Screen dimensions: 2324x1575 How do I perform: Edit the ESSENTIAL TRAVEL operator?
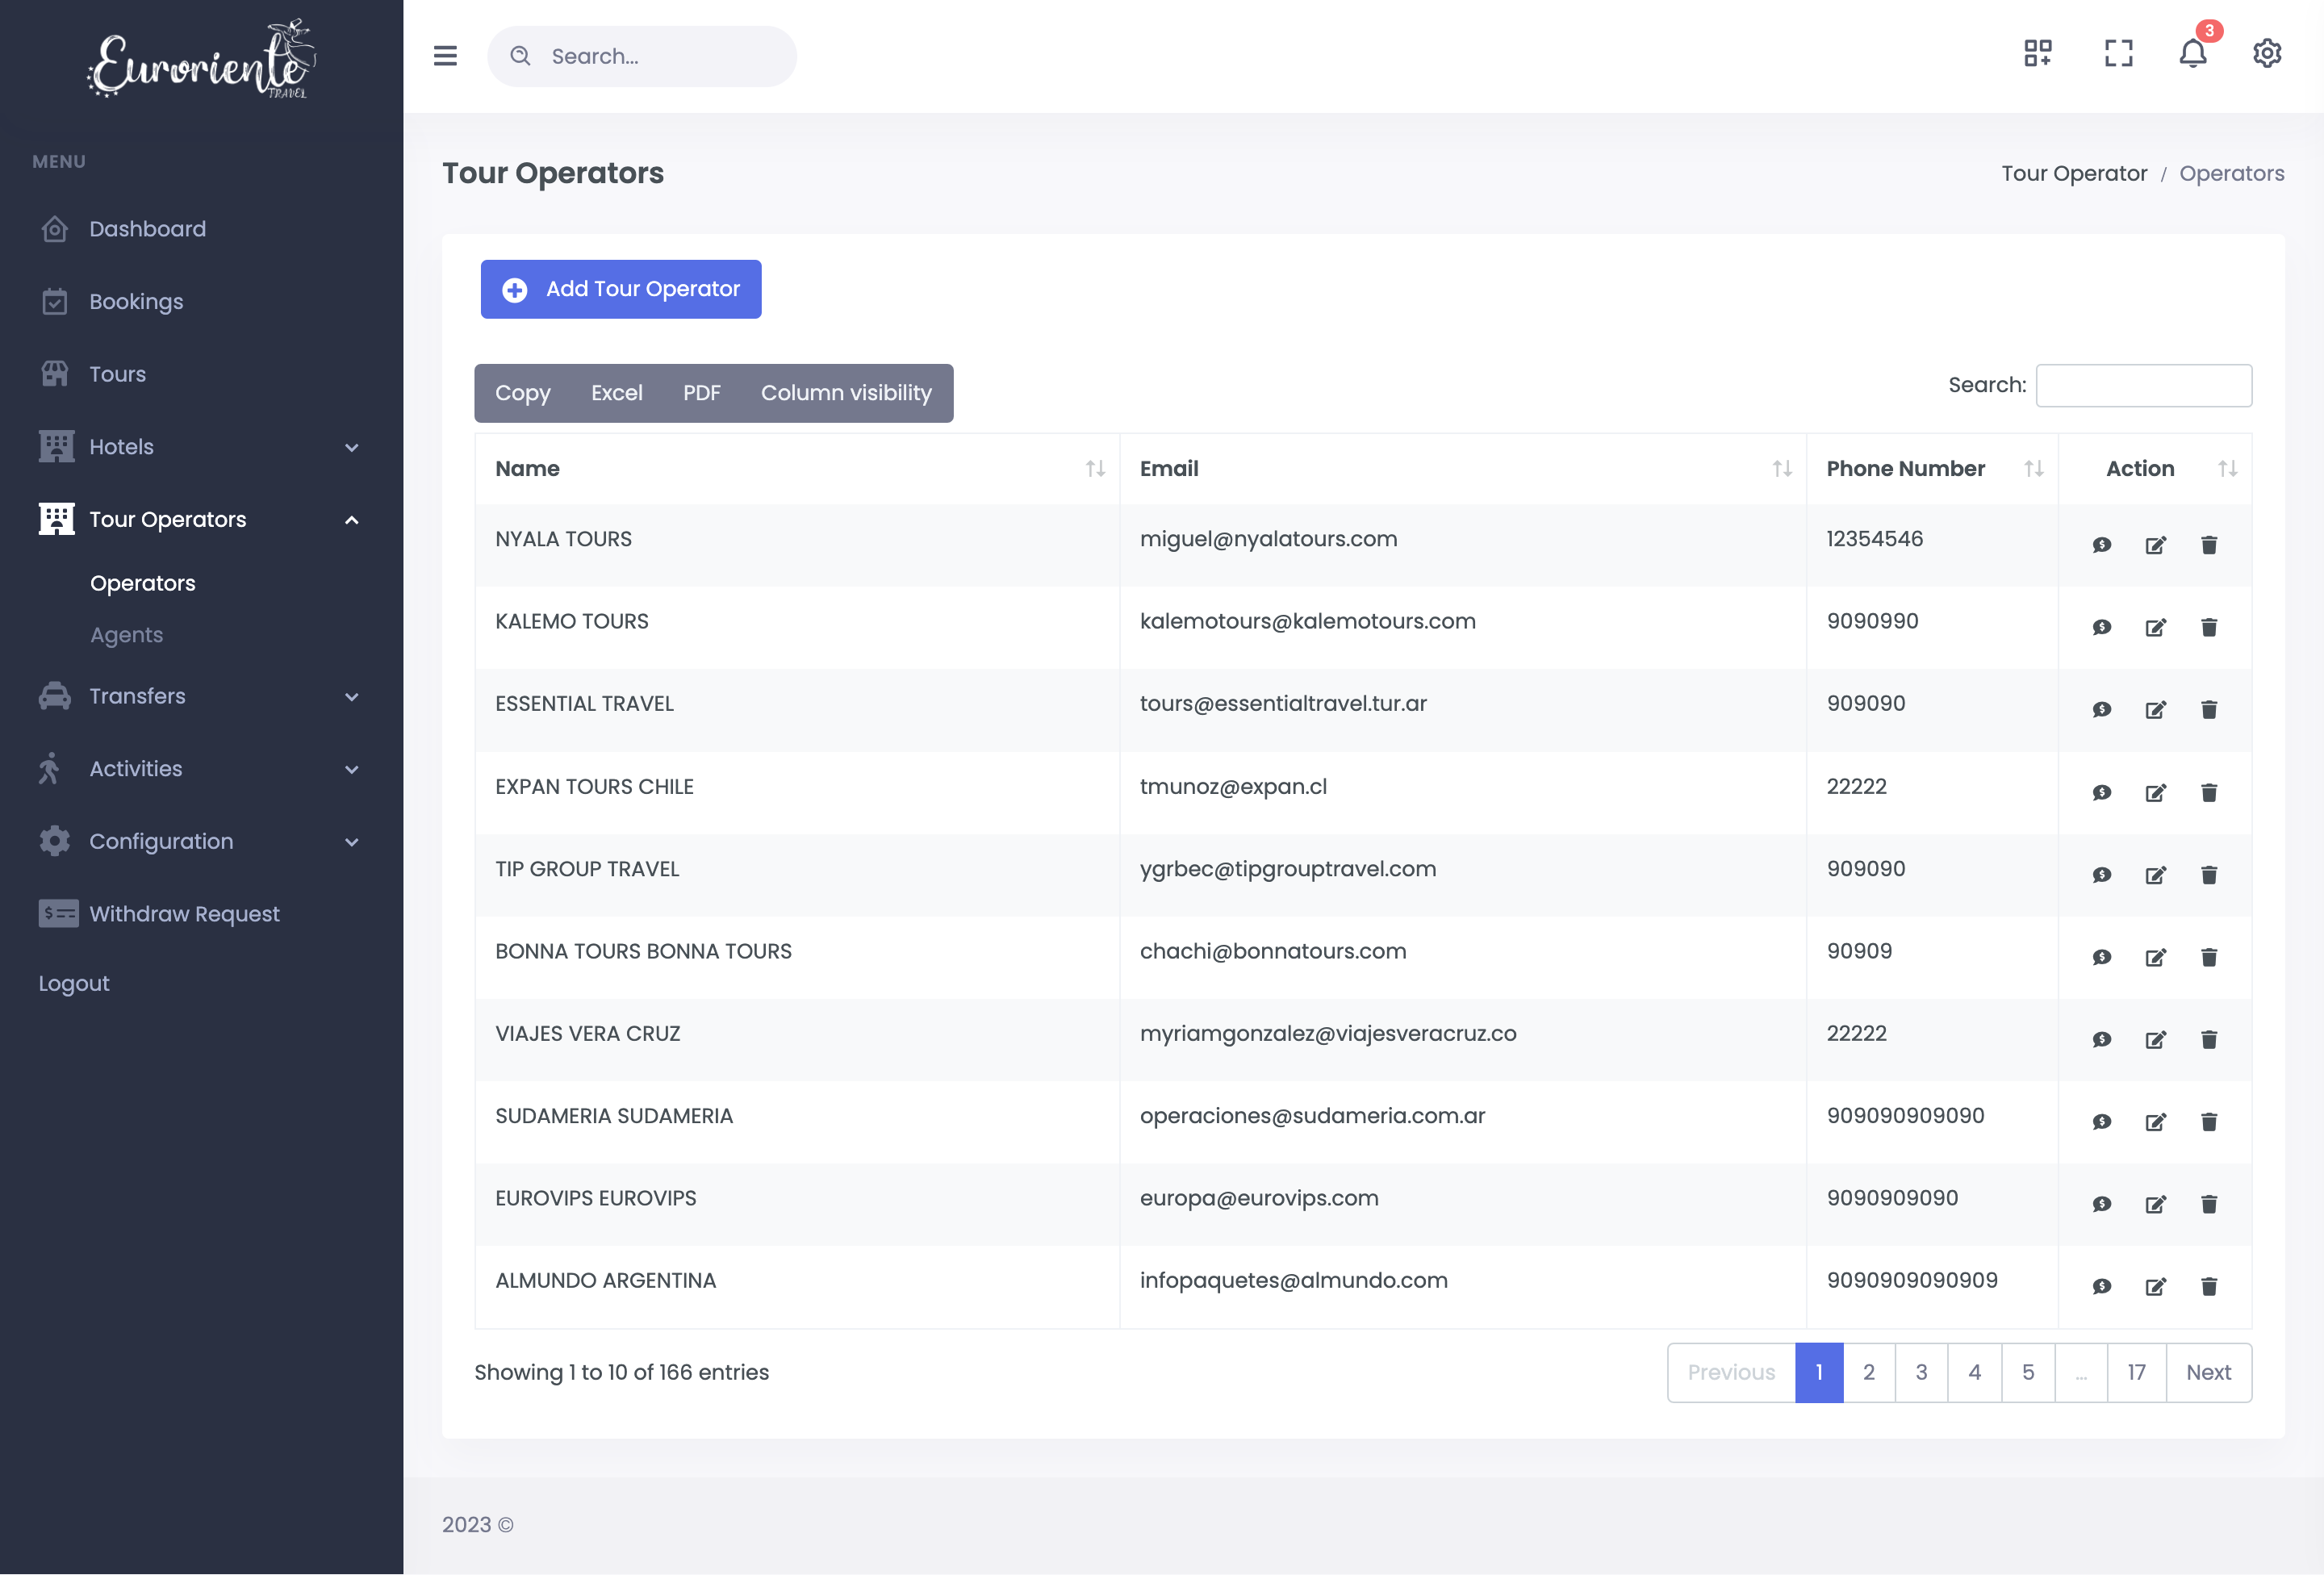pyautogui.click(x=2156, y=709)
